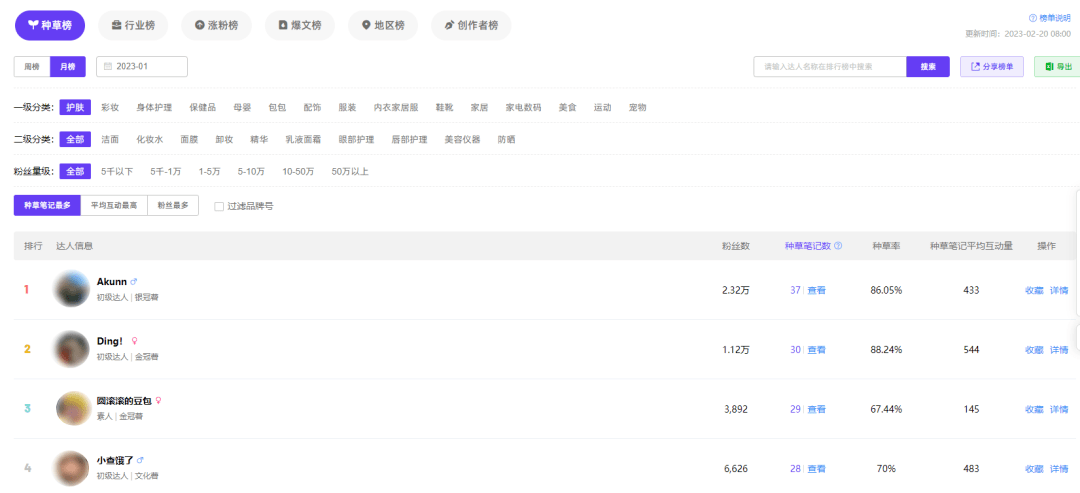This screenshot has height=493, width=1080.
Task: Filter fans by 1-5万
Action: pyautogui.click(x=209, y=171)
